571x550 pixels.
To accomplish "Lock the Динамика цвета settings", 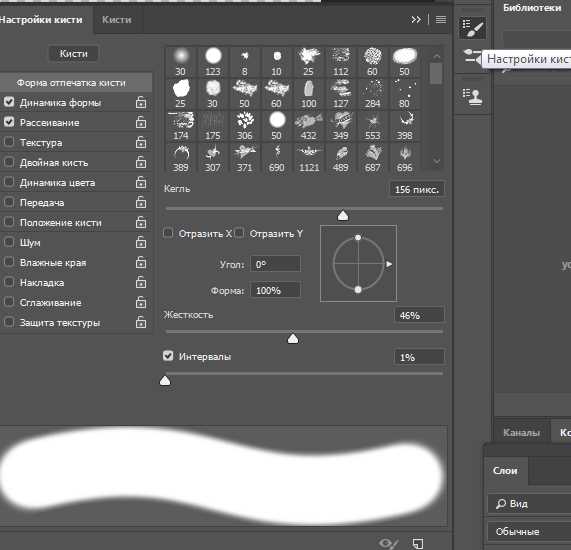I will (141, 182).
